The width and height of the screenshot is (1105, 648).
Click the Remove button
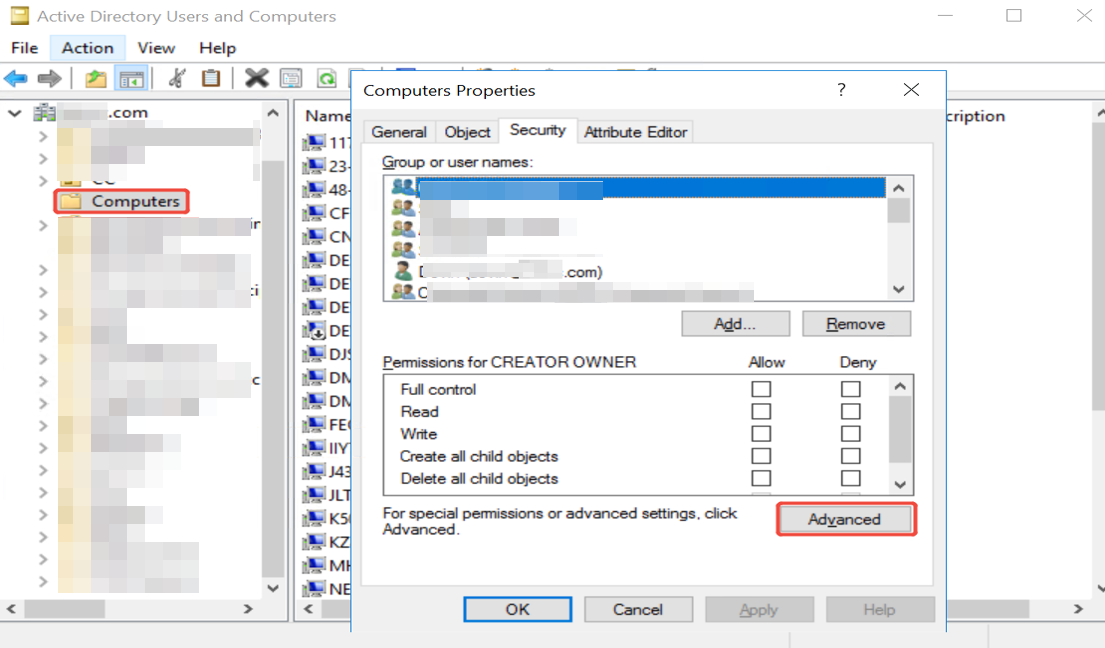pos(856,324)
